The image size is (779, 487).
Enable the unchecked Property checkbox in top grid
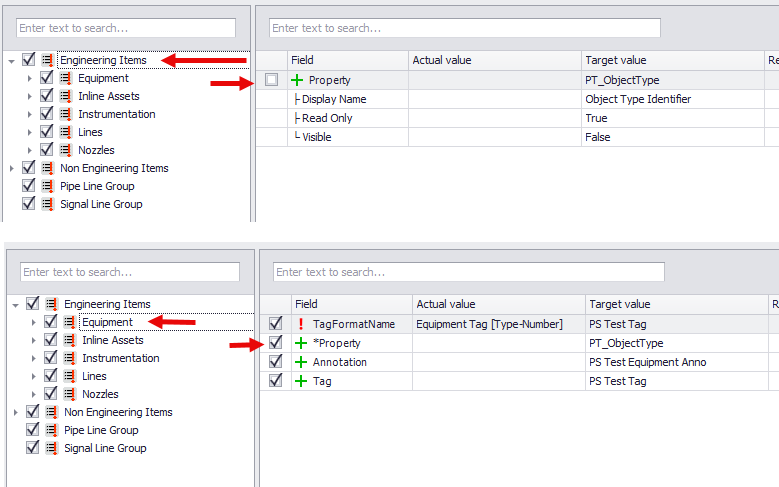click(272, 80)
